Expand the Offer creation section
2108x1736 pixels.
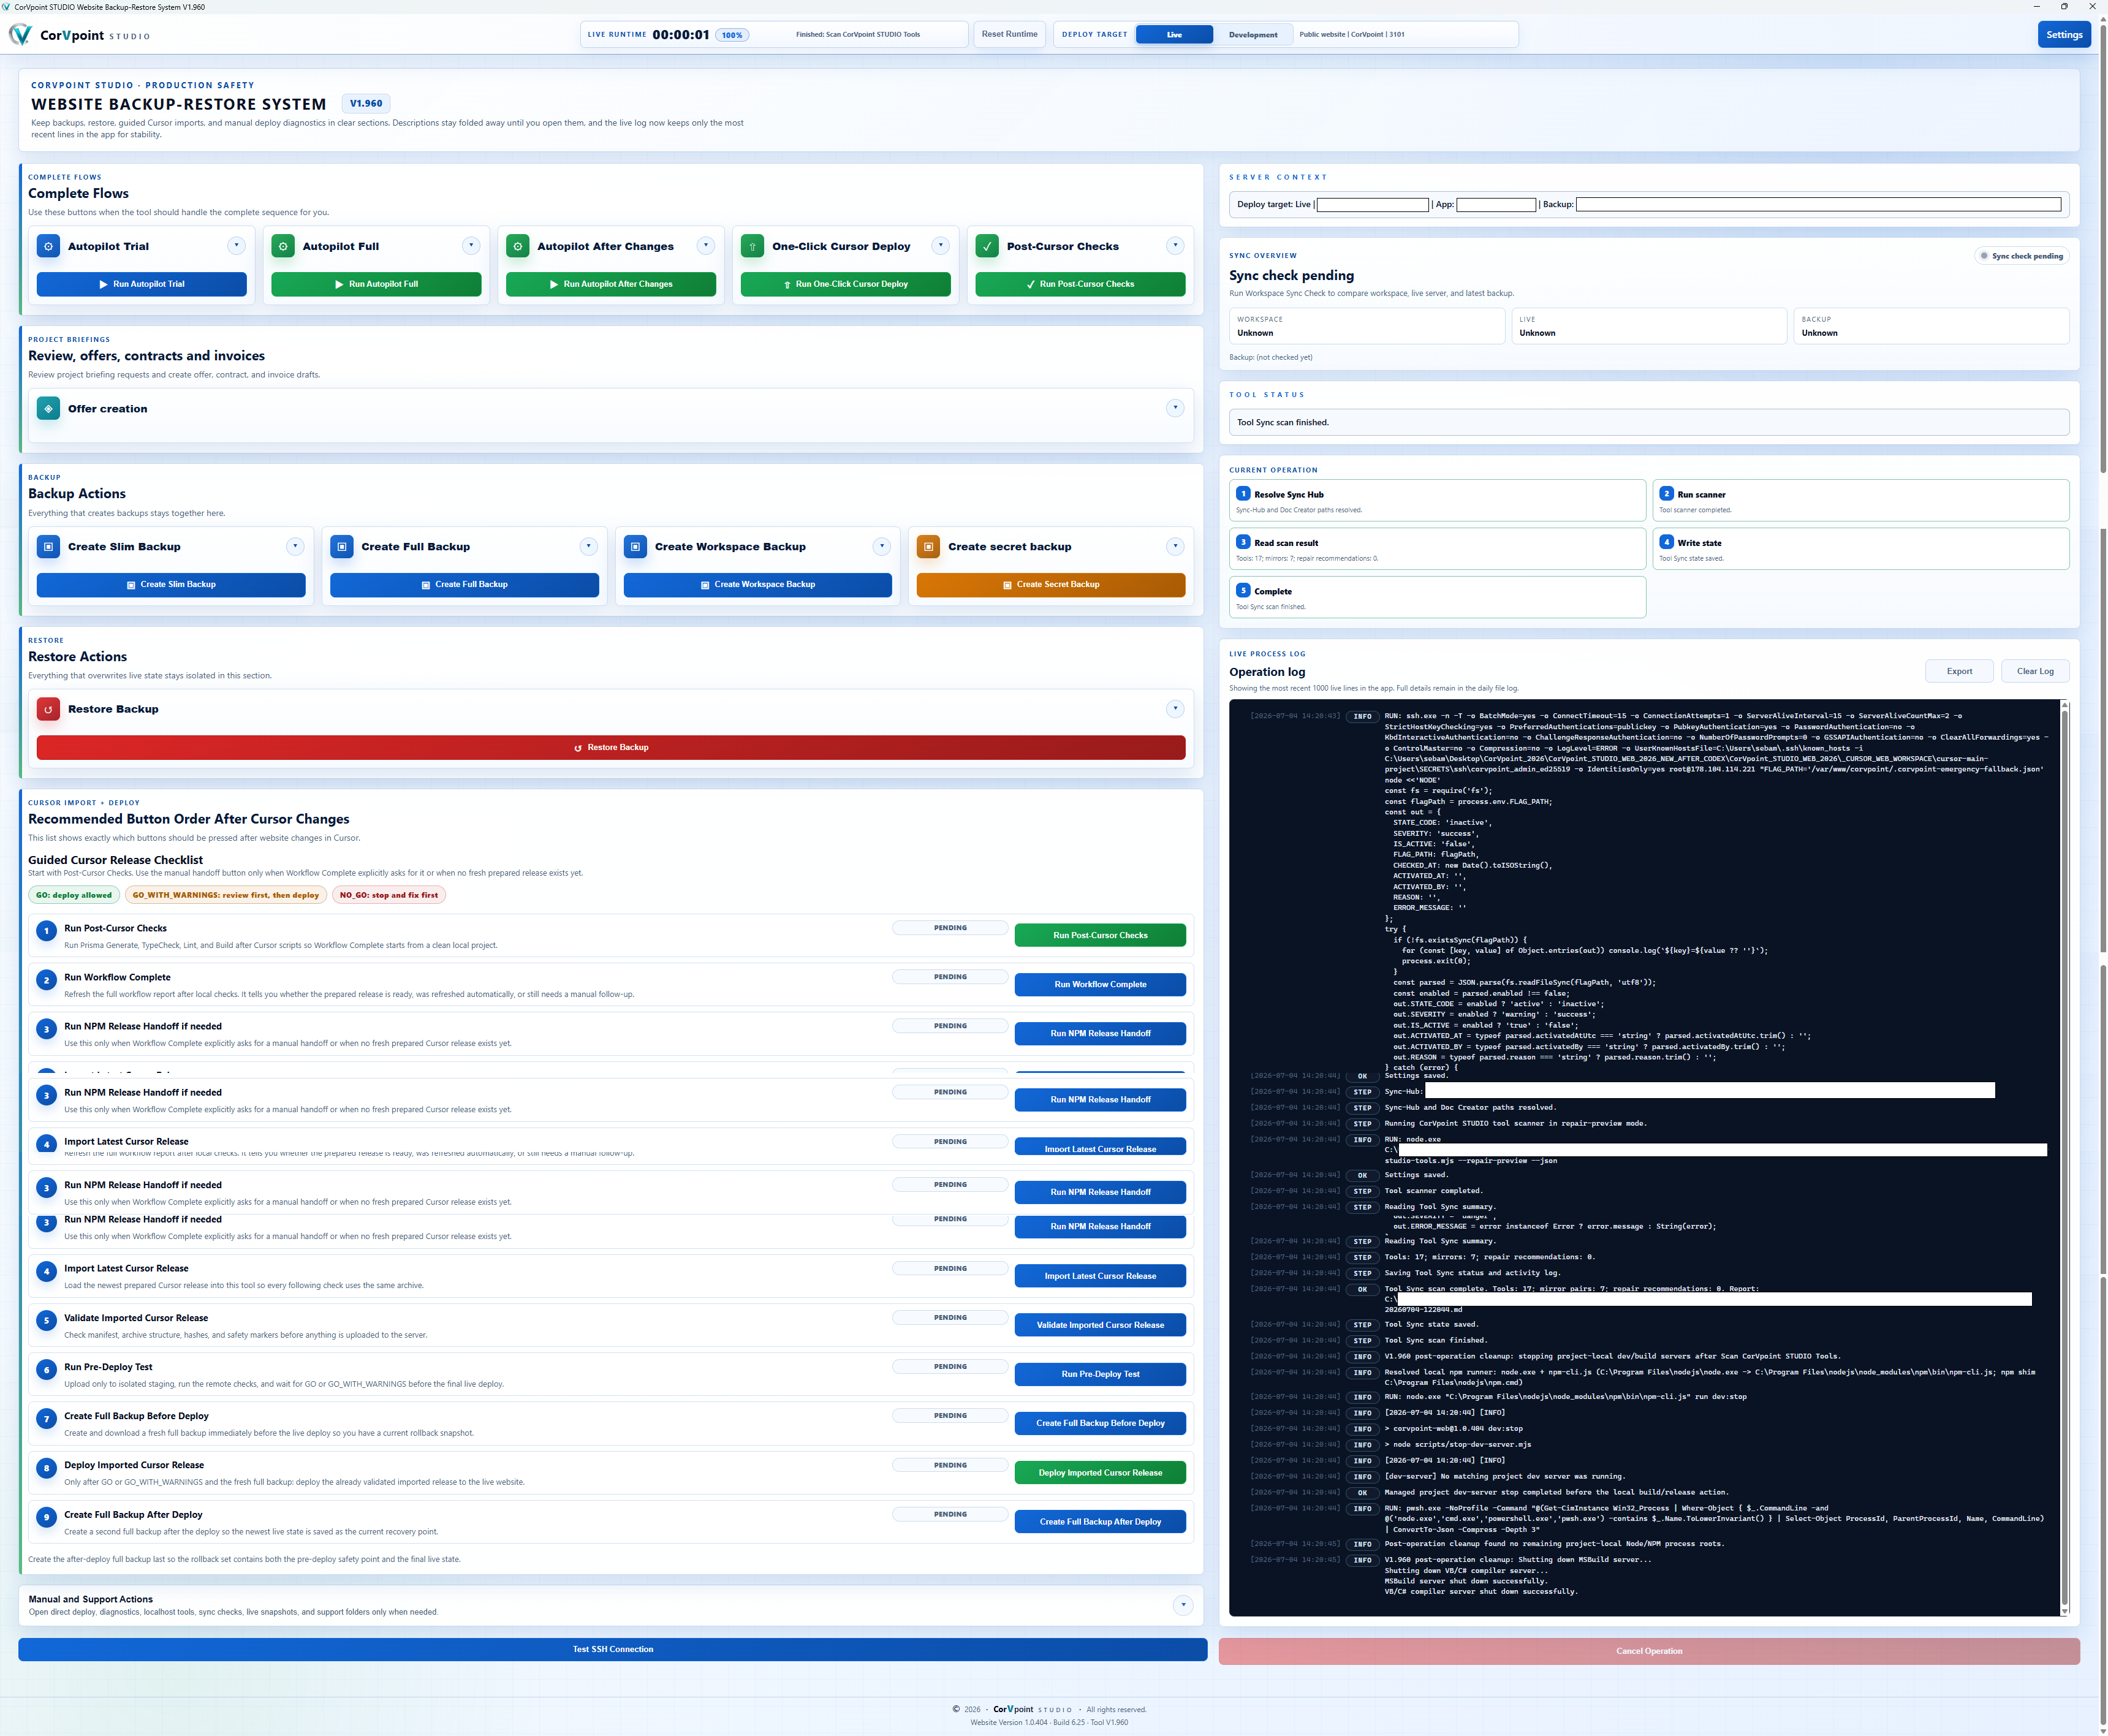(1175, 407)
